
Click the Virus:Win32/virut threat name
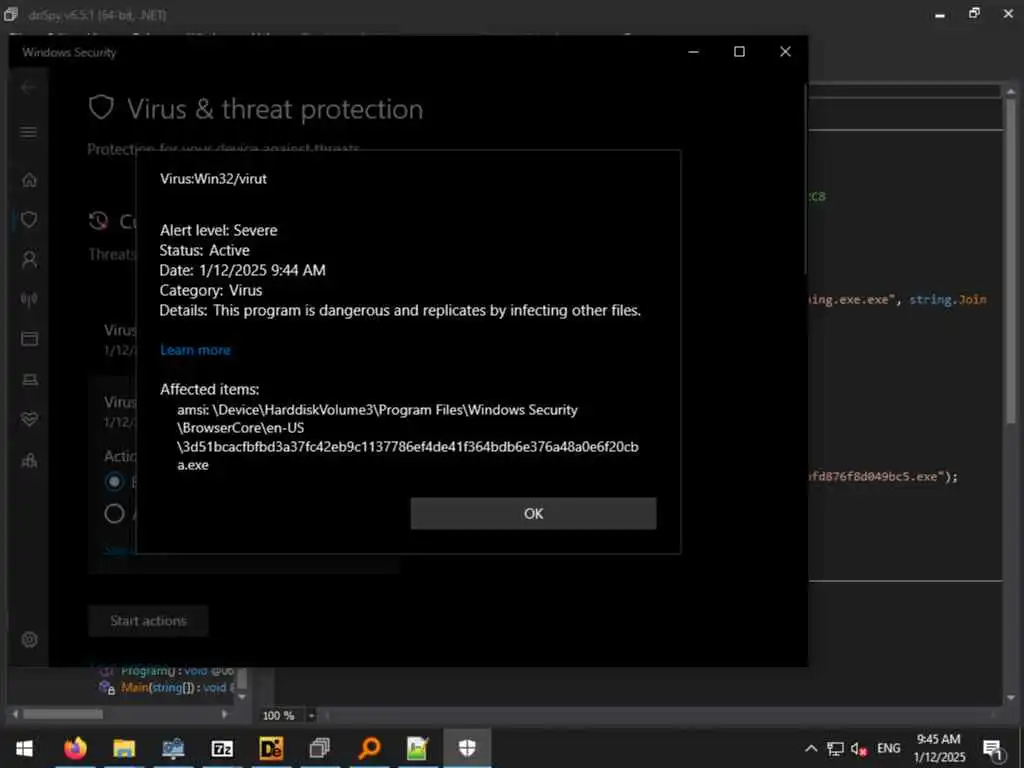click(x=214, y=178)
